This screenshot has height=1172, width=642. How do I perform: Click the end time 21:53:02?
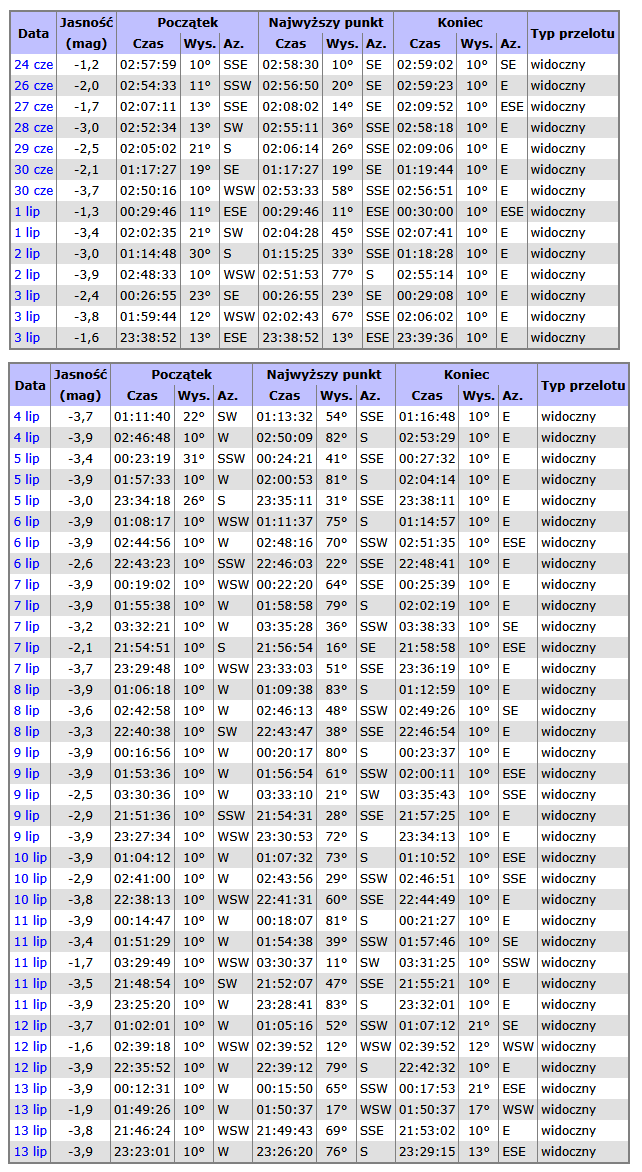click(426, 1129)
